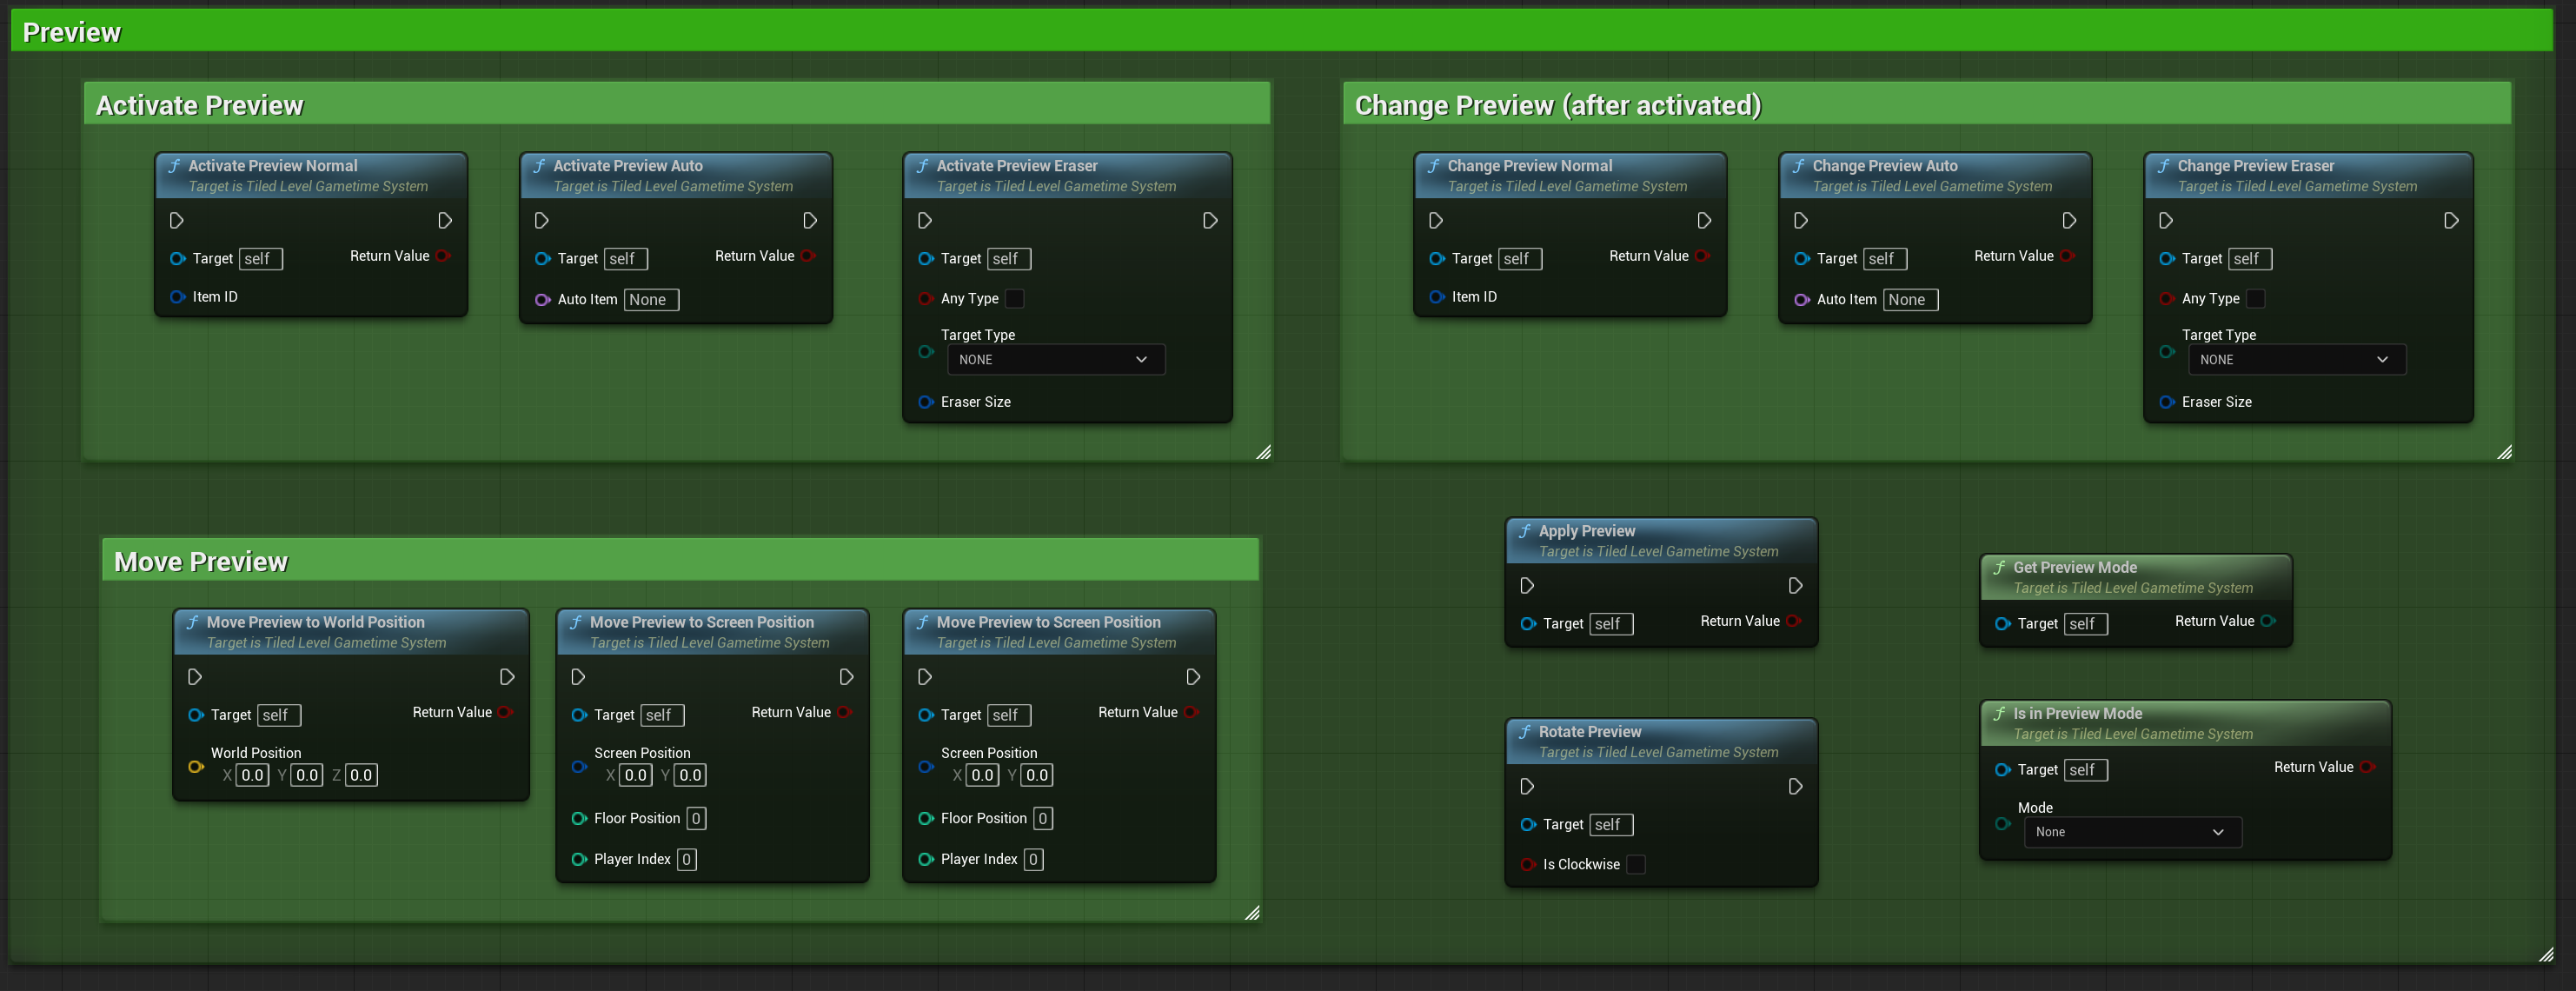The width and height of the screenshot is (2576, 991).
Task: Click Apply Preview exec output pin
Action: [x=1795, y=585]
